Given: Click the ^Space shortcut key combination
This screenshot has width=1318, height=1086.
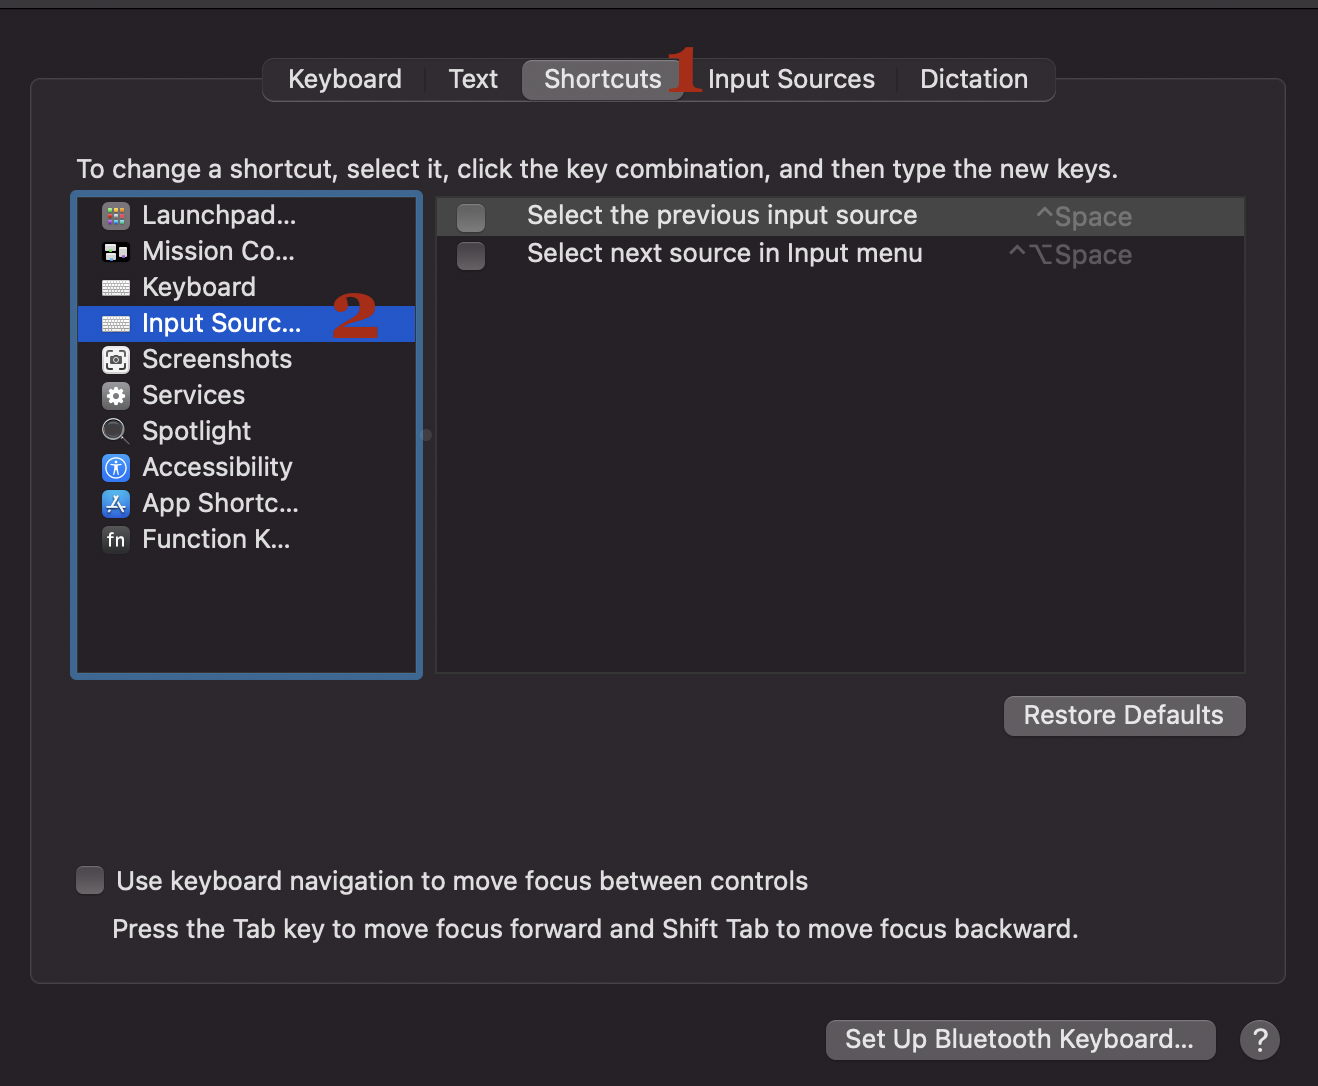Looking at the screenshot, I should 1084,217.
